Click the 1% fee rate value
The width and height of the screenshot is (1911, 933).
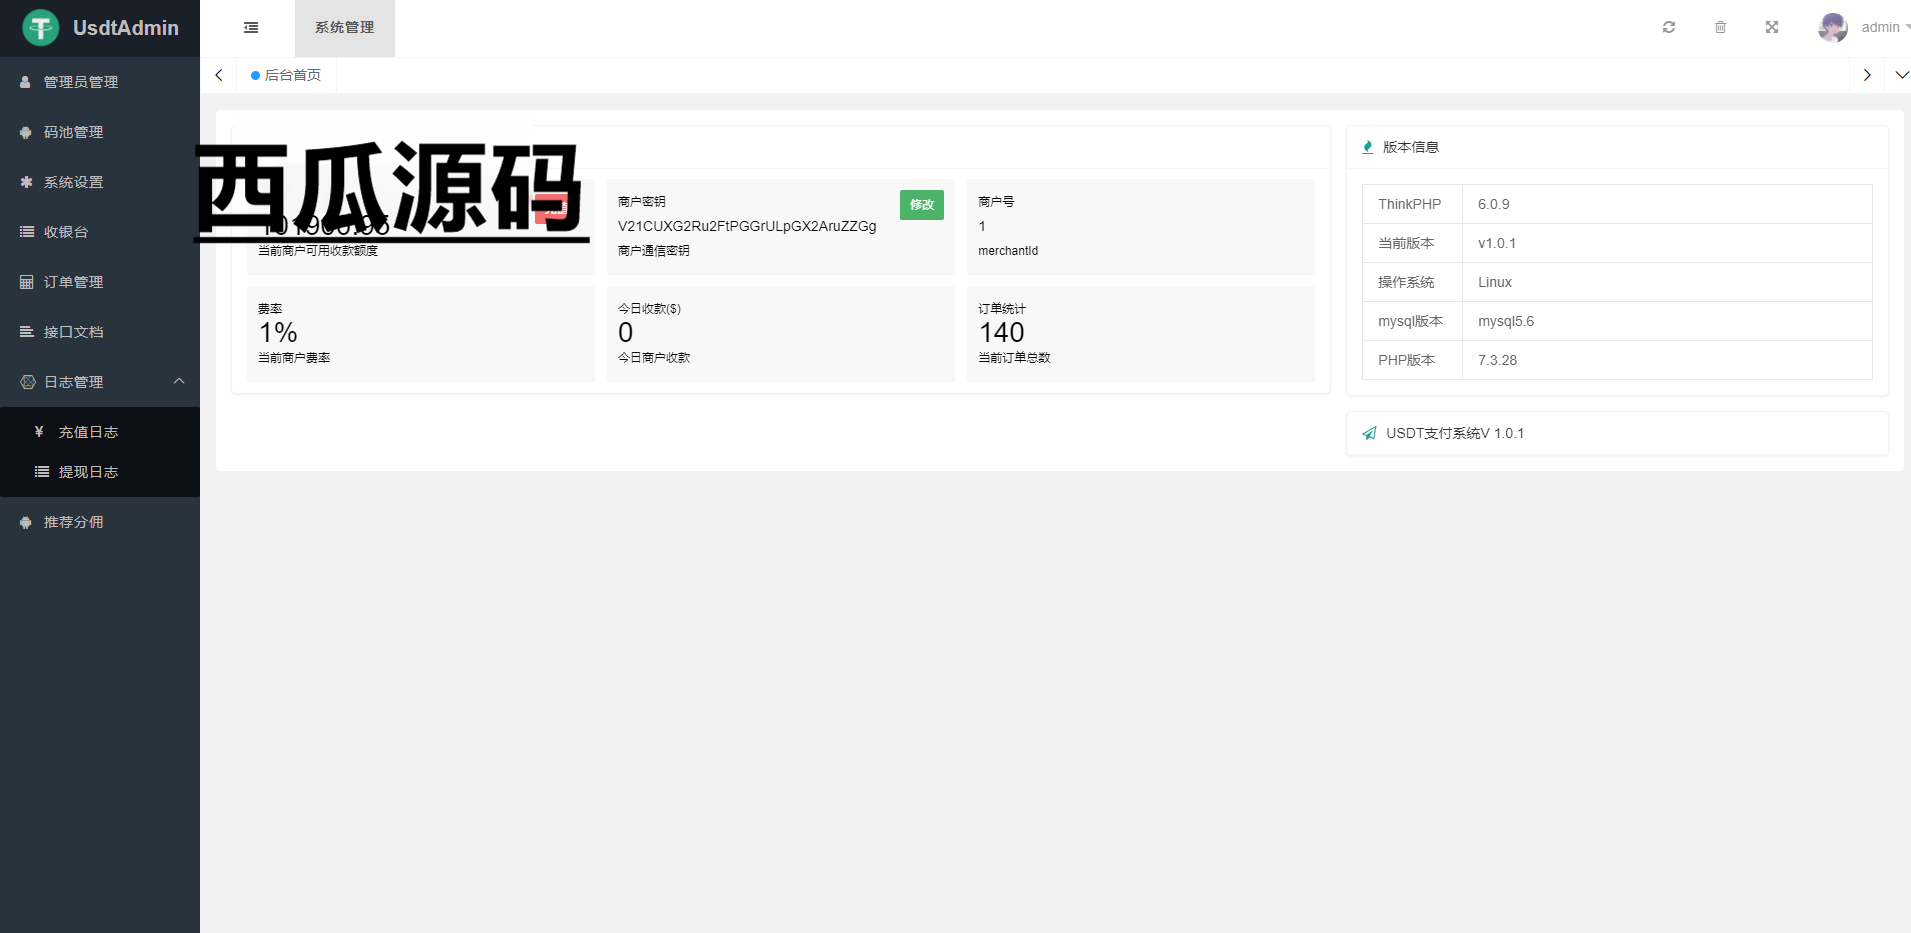[278, 333]
